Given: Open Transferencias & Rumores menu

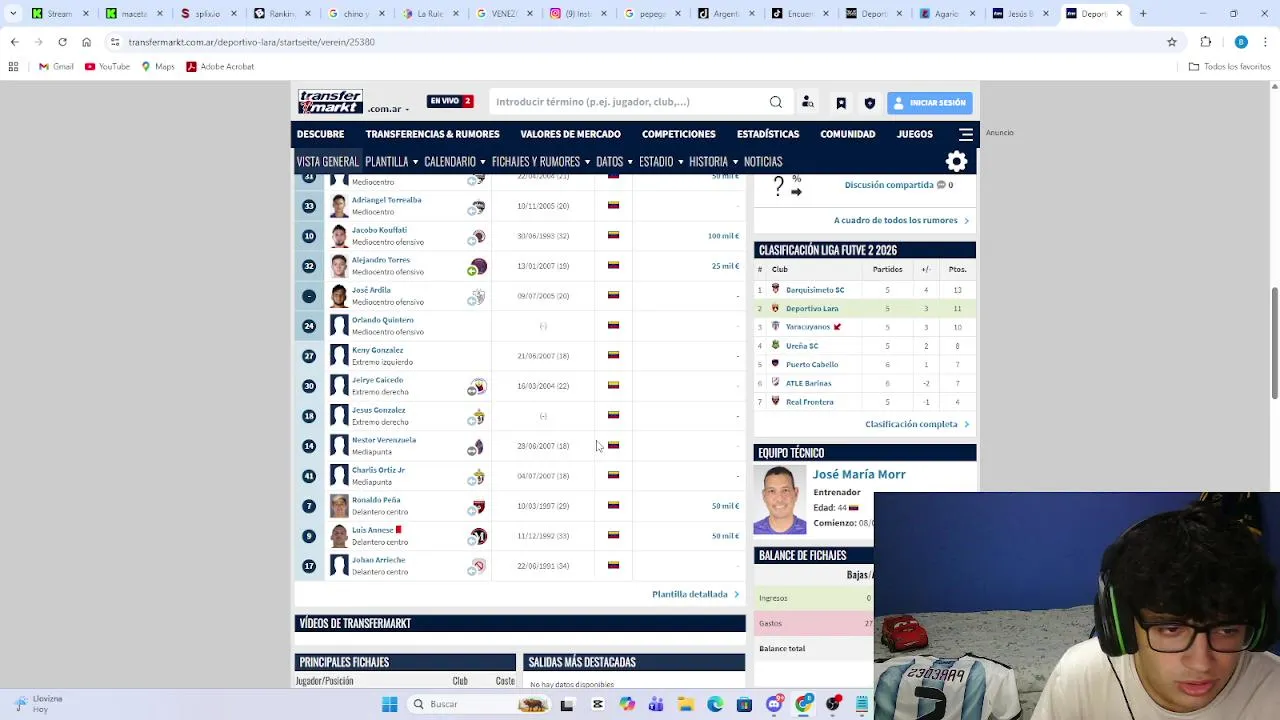Looking at the screenshot, I should tap(432, 134).
